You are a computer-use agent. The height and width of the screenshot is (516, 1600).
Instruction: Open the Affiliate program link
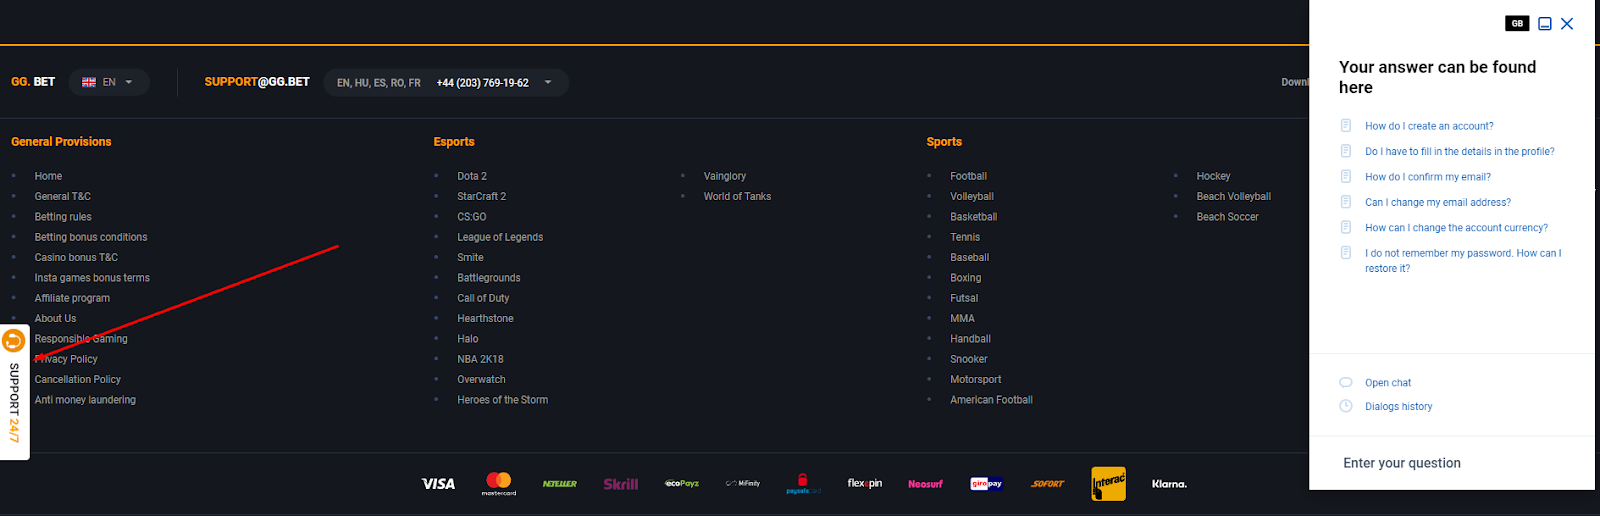tap(72, 298)
